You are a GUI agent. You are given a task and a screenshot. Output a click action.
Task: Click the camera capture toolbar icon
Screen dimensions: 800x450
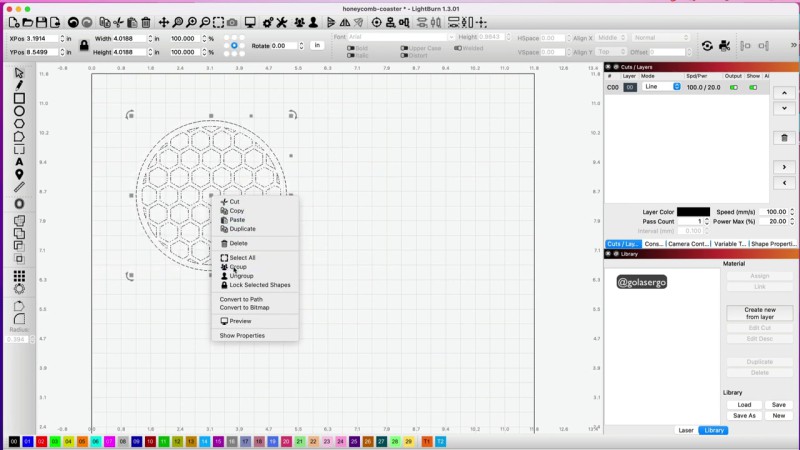[232, 22]
